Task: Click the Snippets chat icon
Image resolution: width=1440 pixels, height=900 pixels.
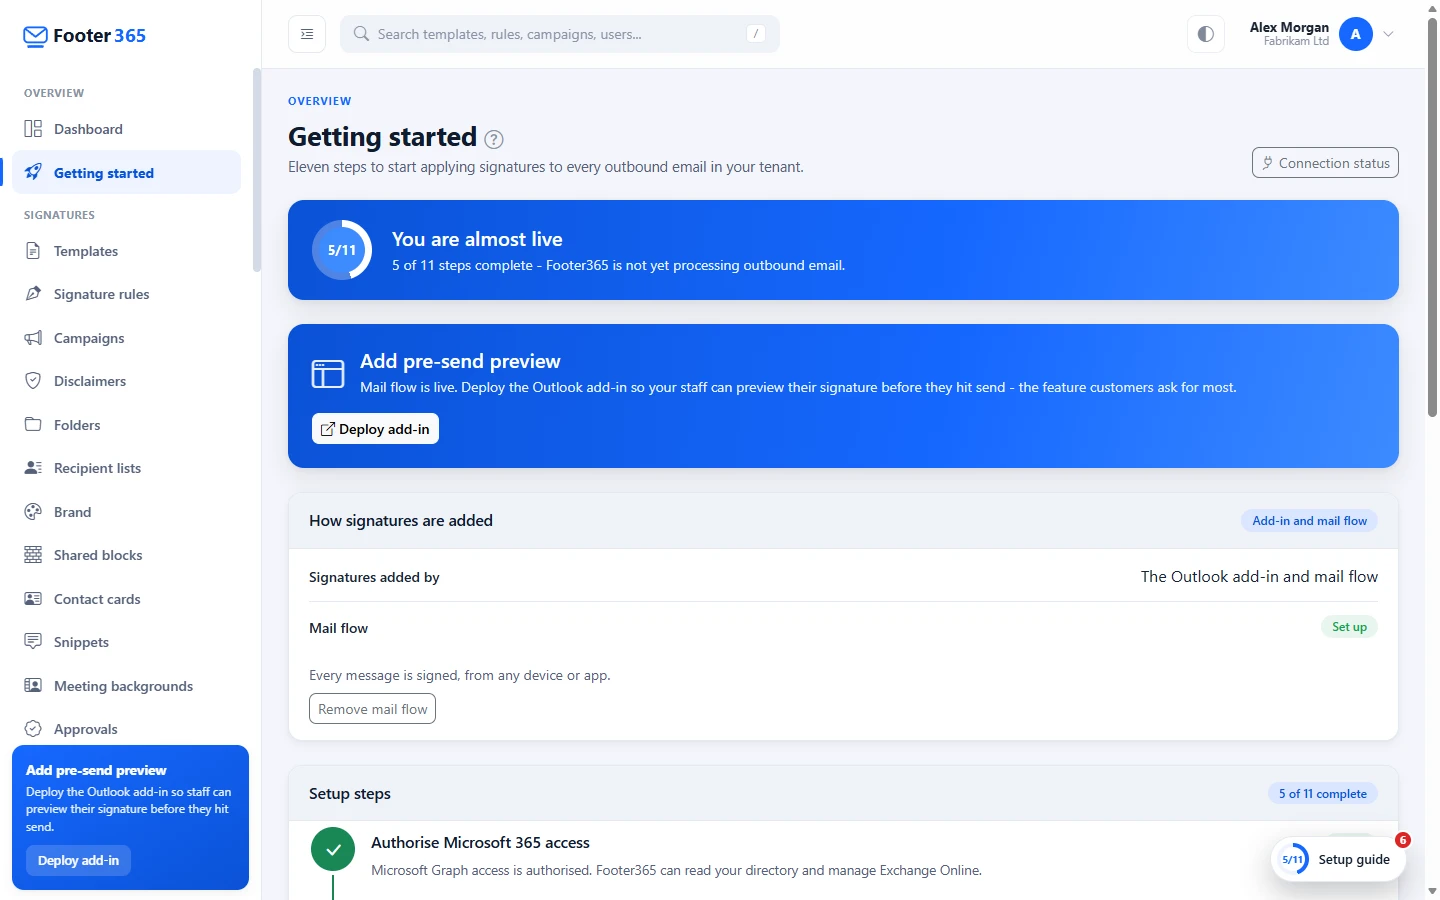Action: (33, 642)
